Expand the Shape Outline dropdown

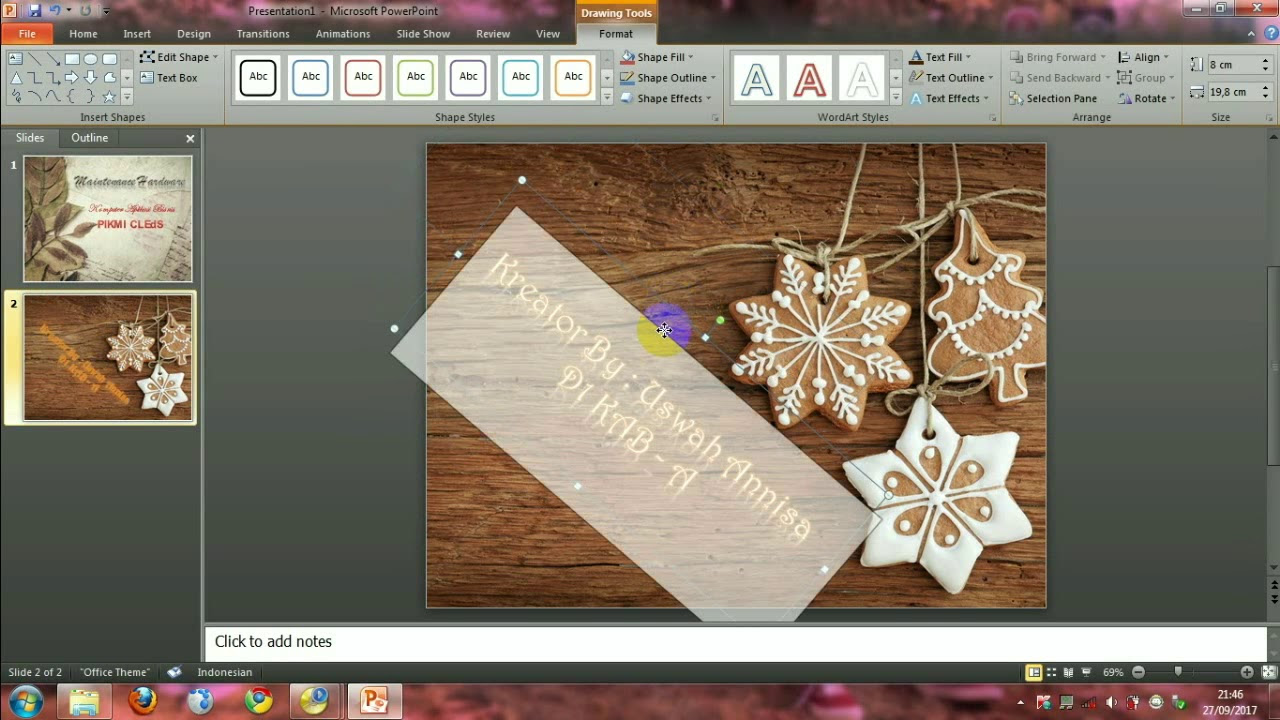(x=713, y=78)
